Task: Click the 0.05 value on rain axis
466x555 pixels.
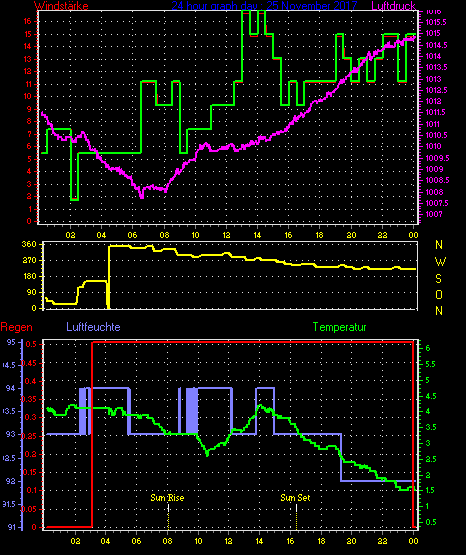Action: [30, 509]
